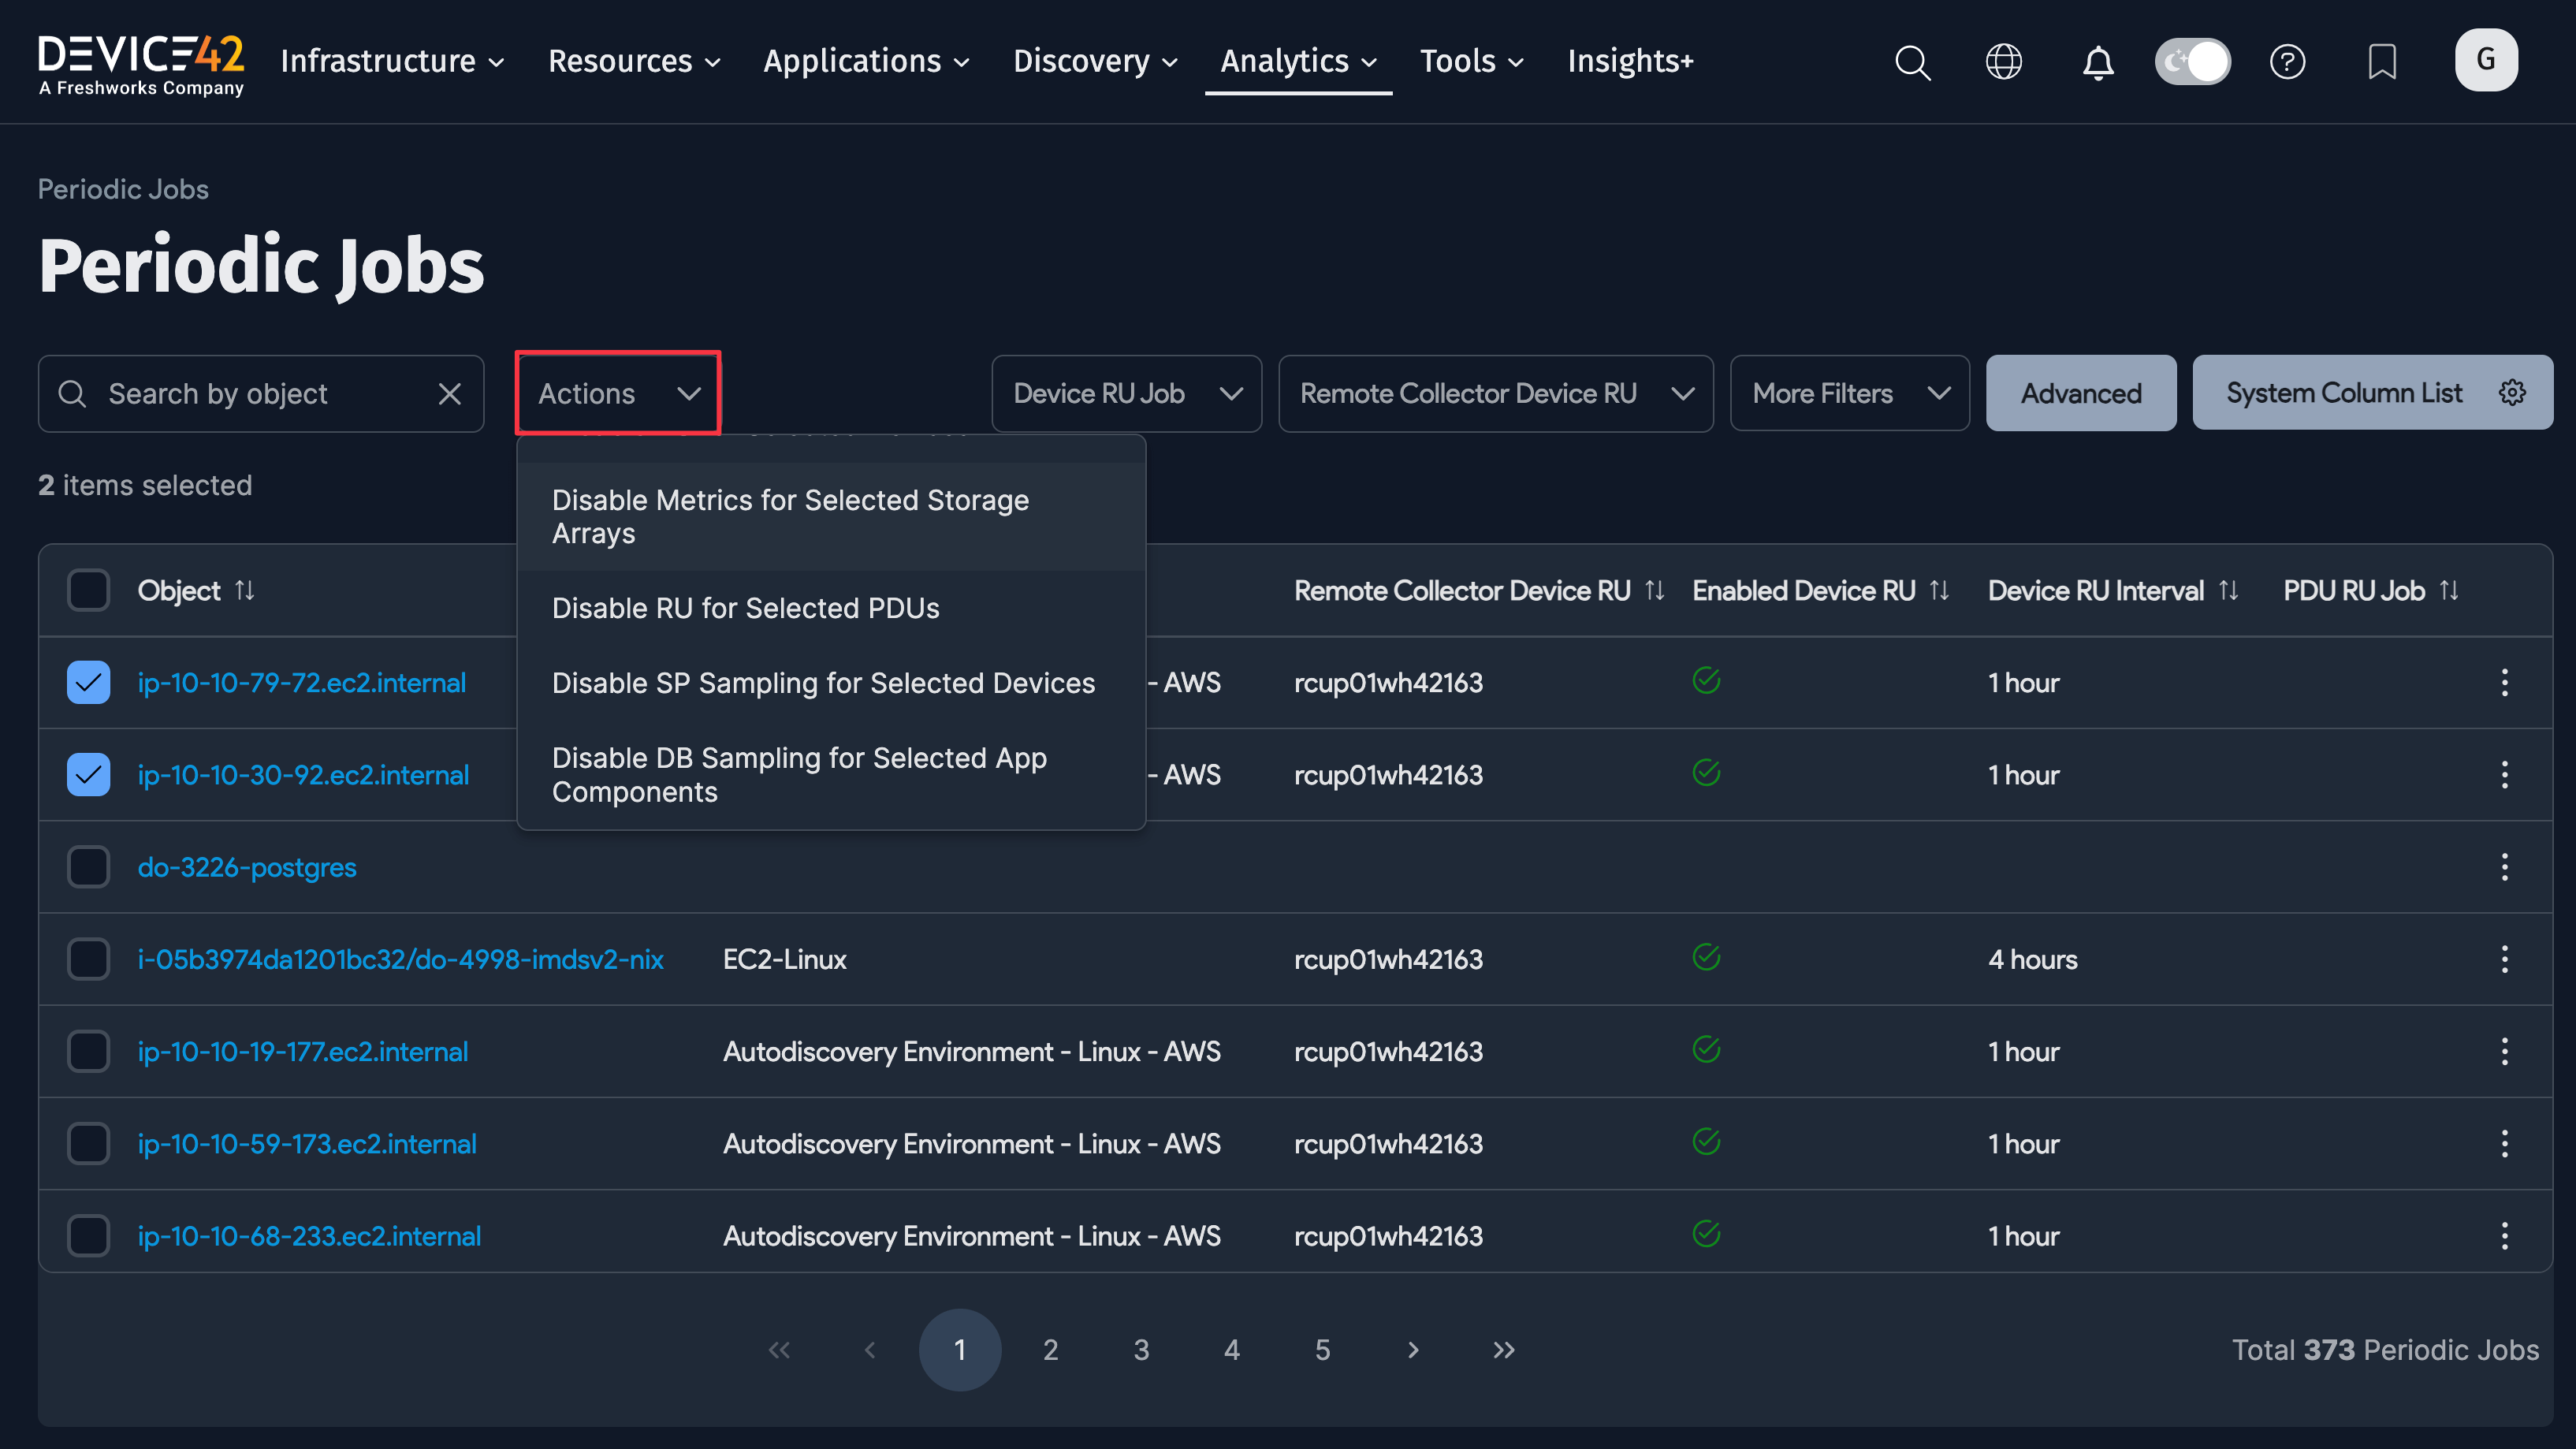This screenshot has width=2576, height=1449.
Task: Click the search magnifier icon in header
Action: coord(1912,62)
